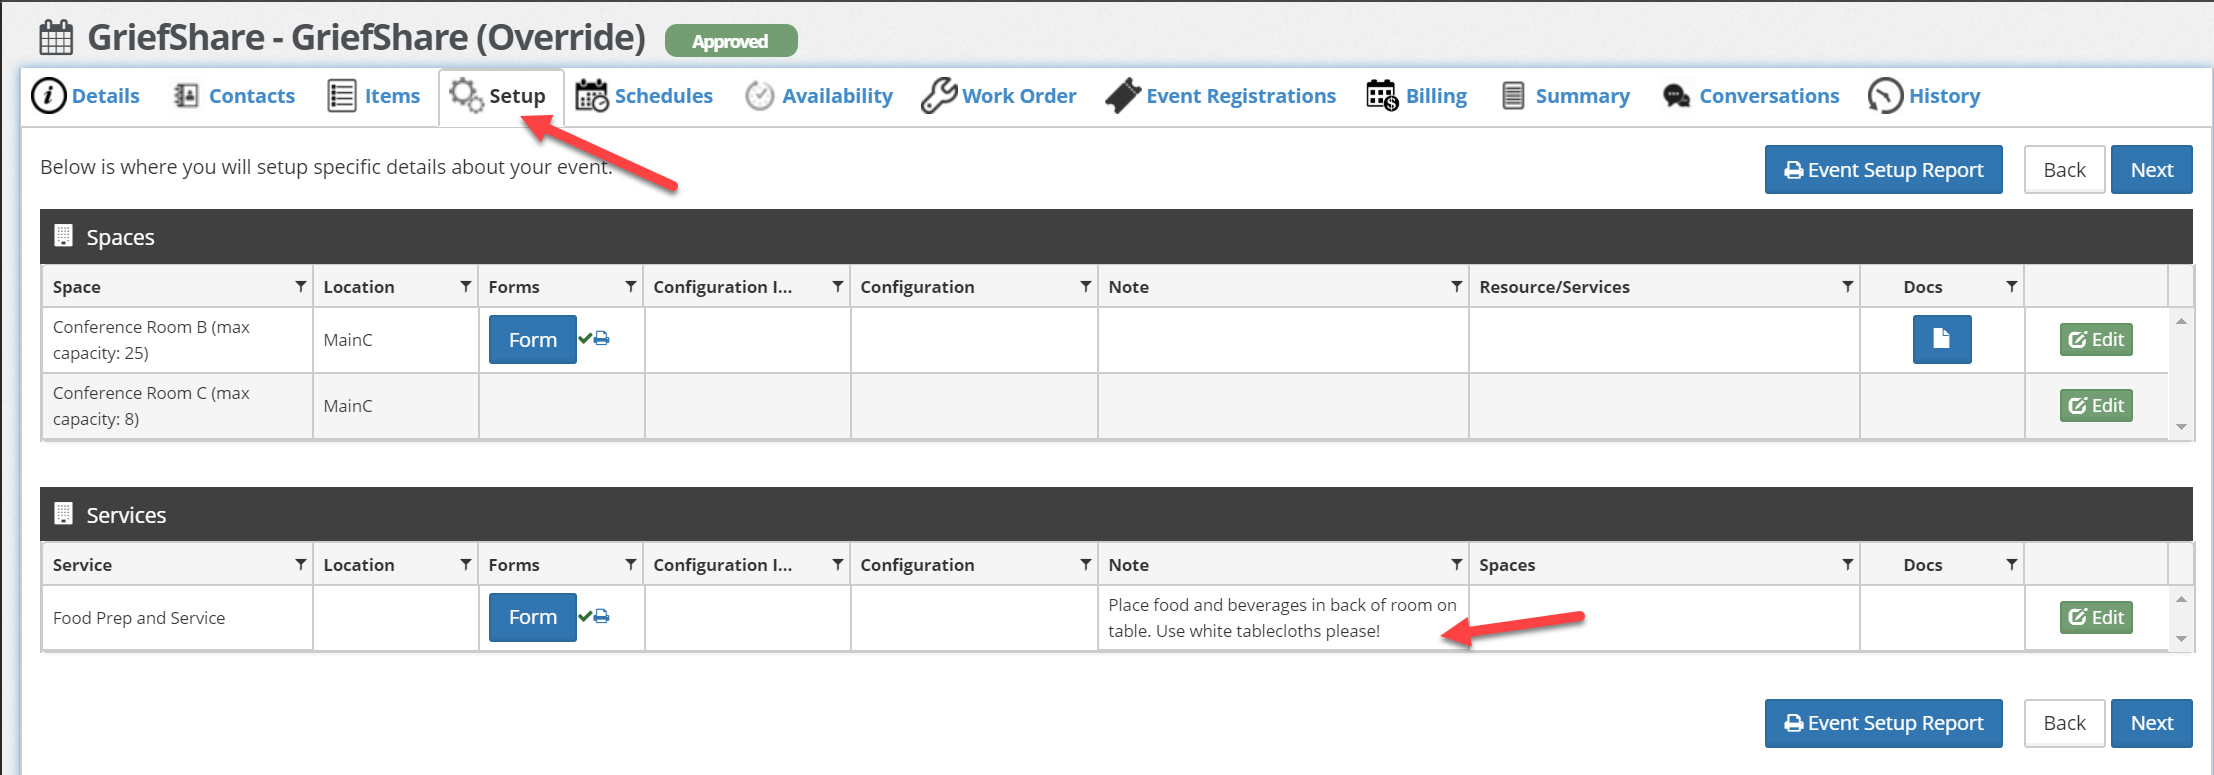Image resolution: width=2214 pixels, height=775 pixels.
Task: Filter the Spaces table Forms column
Action: tap(630, 287)
